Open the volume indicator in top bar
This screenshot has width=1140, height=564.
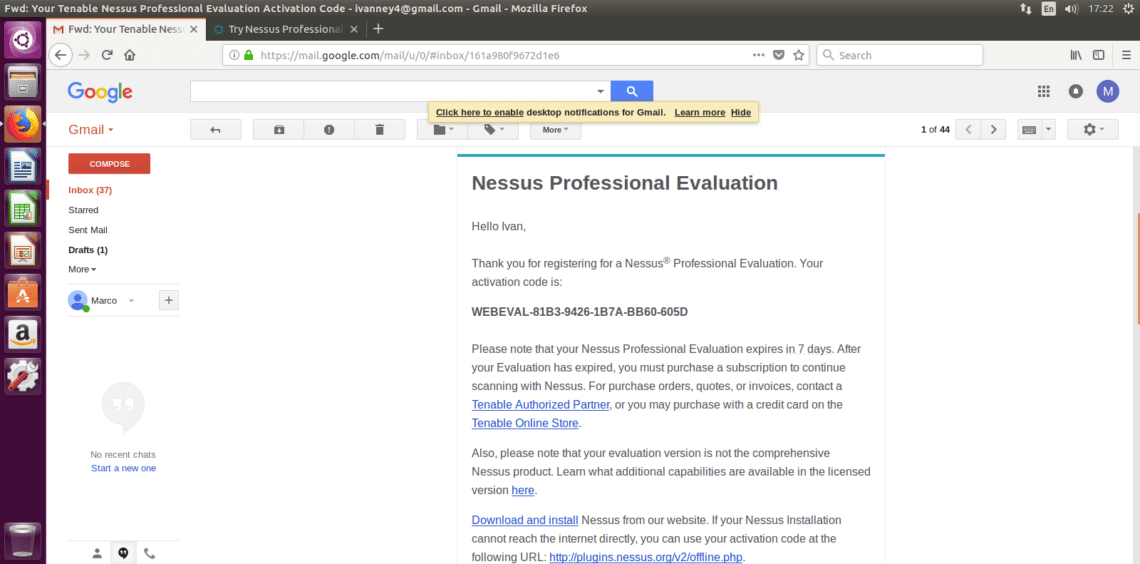(1071, 9)
